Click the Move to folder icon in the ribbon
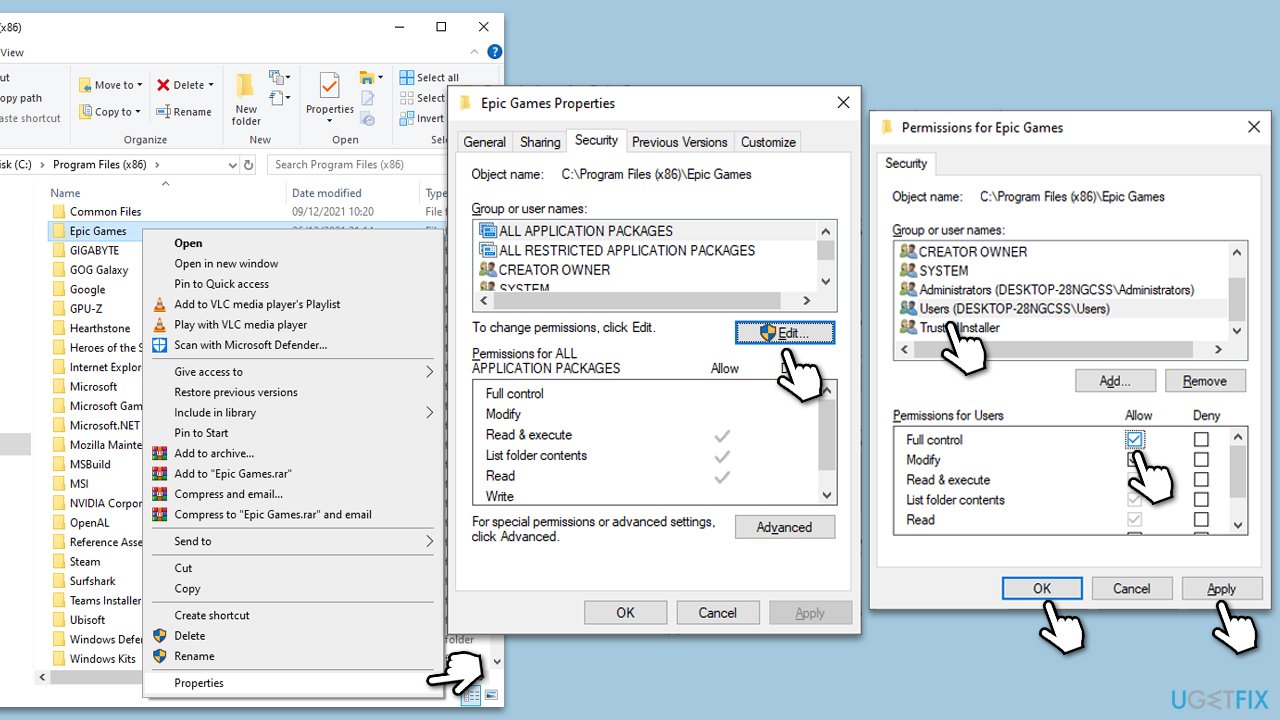 tap(85, 85)
